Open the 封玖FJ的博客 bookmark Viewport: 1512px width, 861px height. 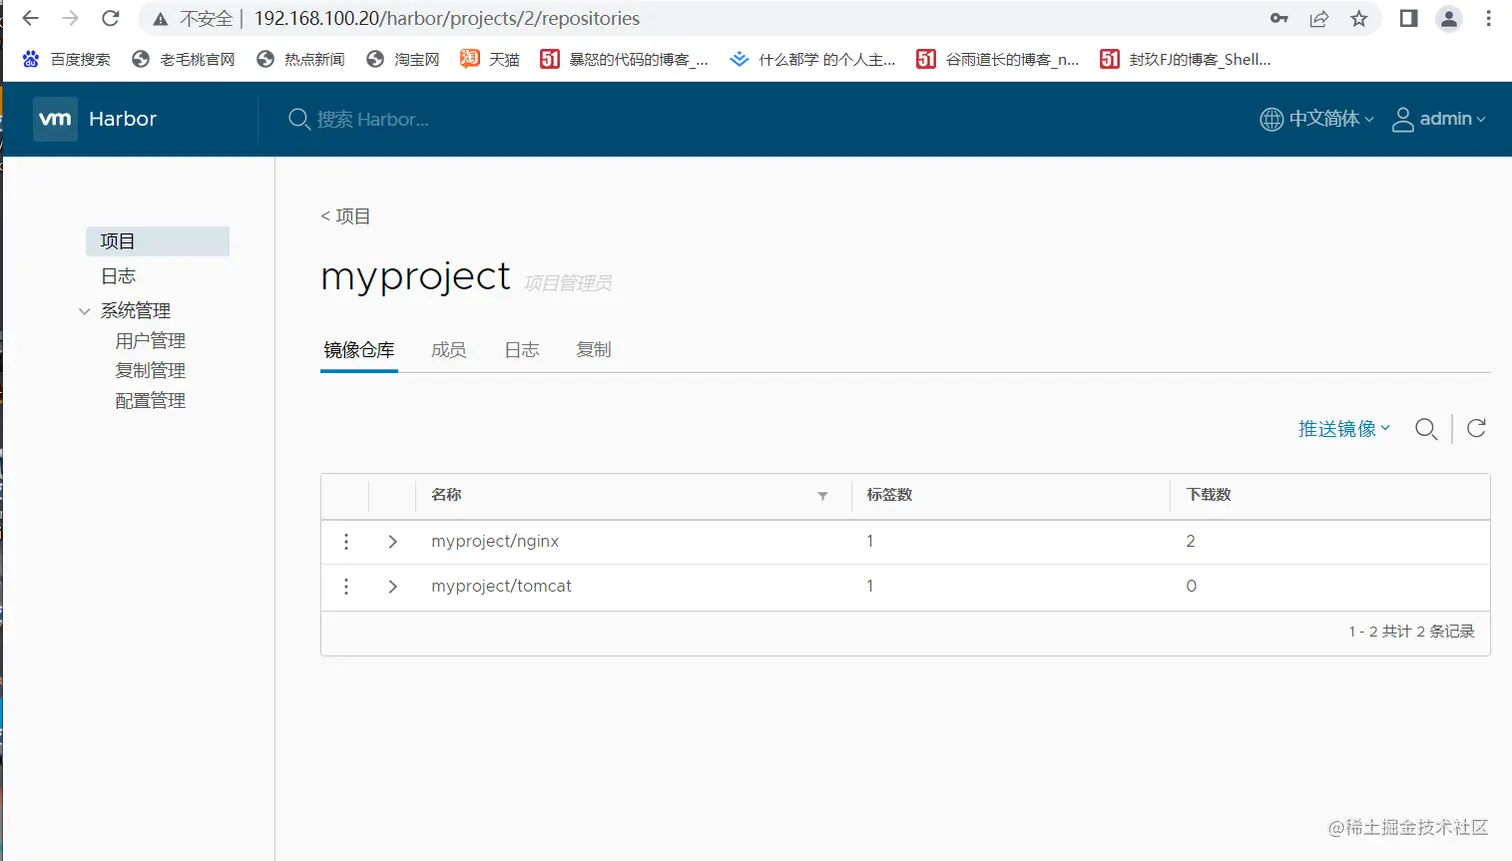pyautogui.click(x=1186, y=59)
